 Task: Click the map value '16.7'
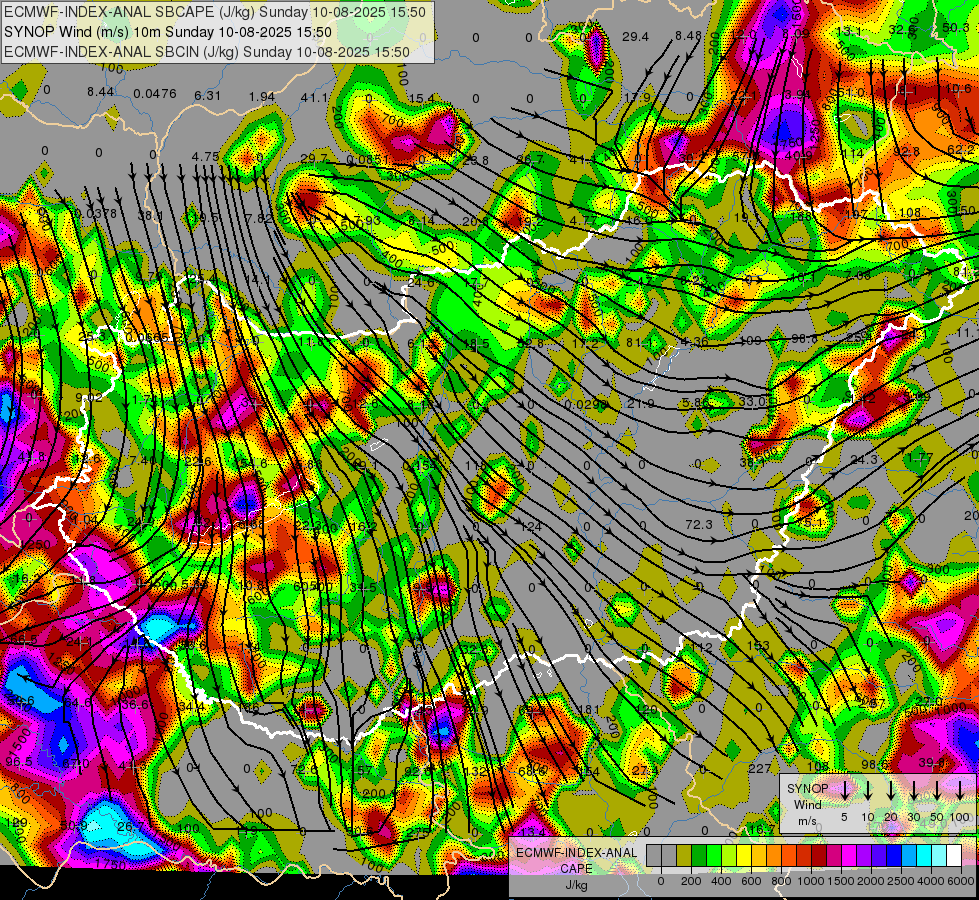click(x=762, y=829)
